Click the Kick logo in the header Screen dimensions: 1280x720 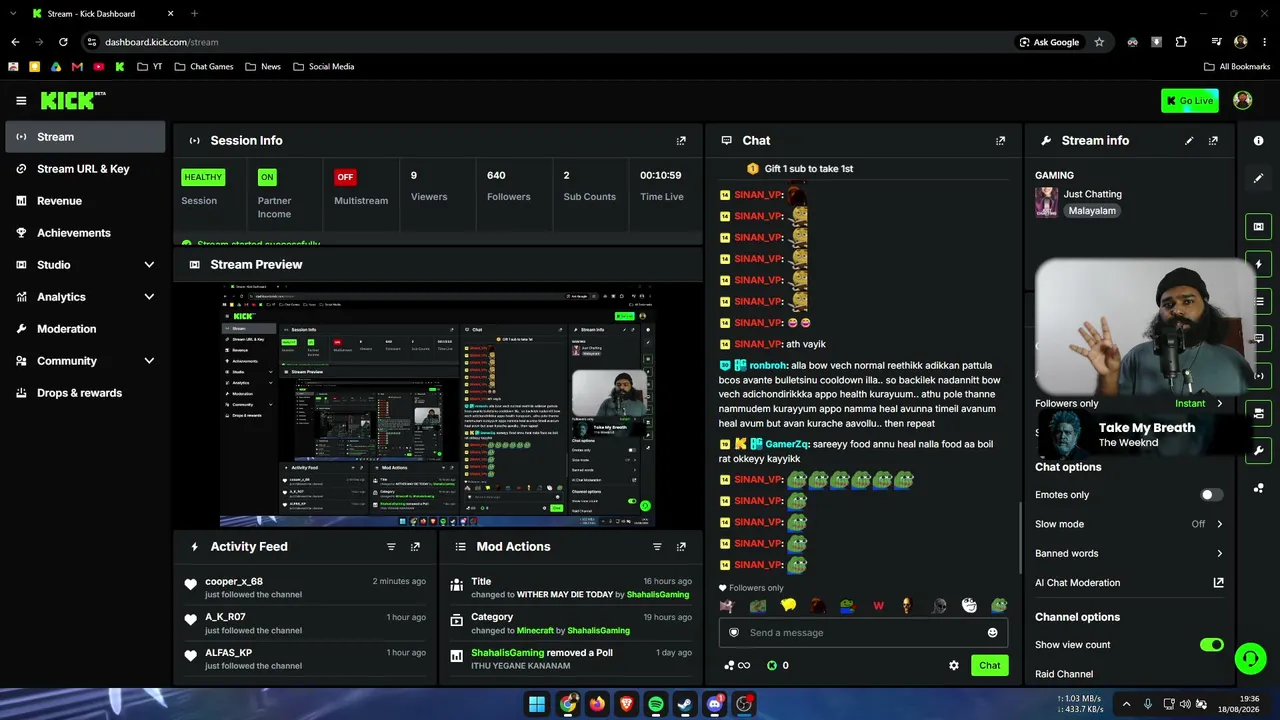point(72,100)
